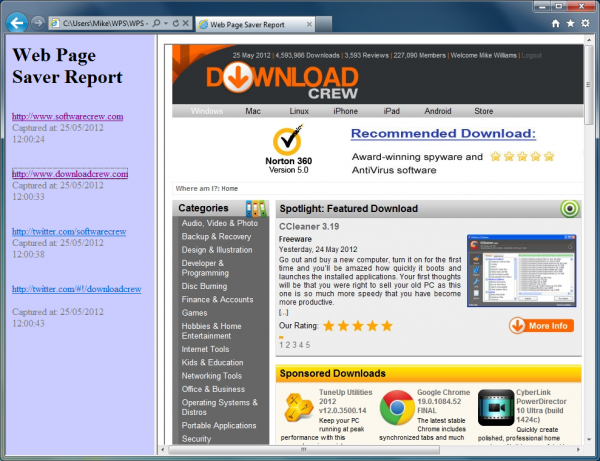Open the softwarecrew.com report link
Screen dimensions: 600x461
68,116
